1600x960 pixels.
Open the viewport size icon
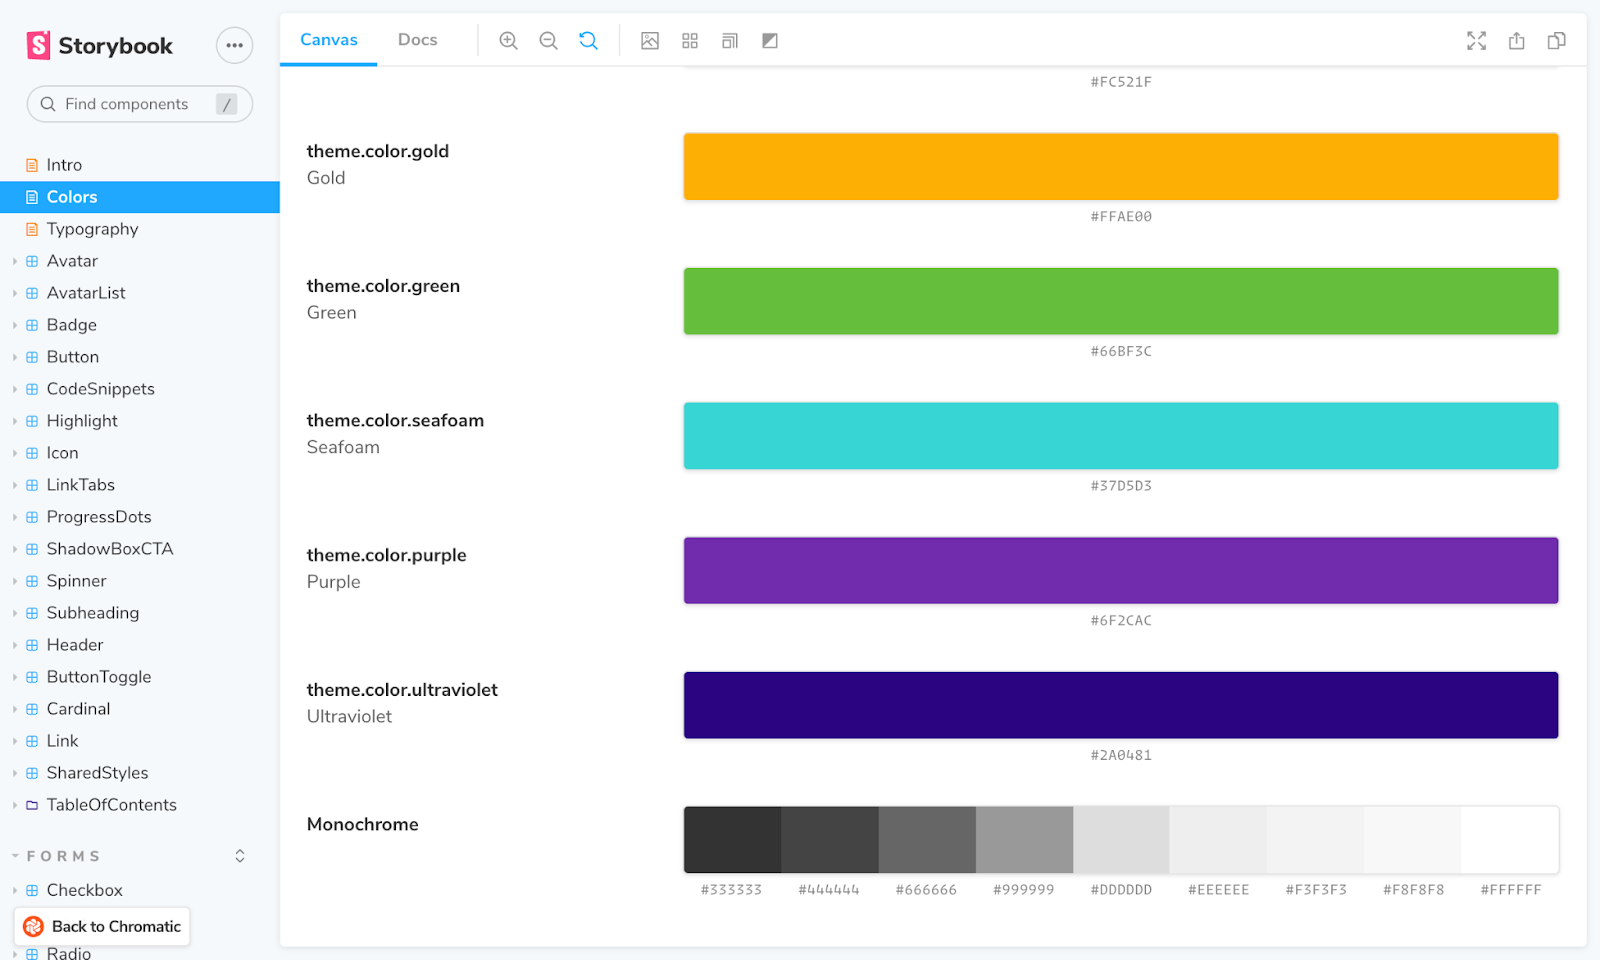pos(730,41)
